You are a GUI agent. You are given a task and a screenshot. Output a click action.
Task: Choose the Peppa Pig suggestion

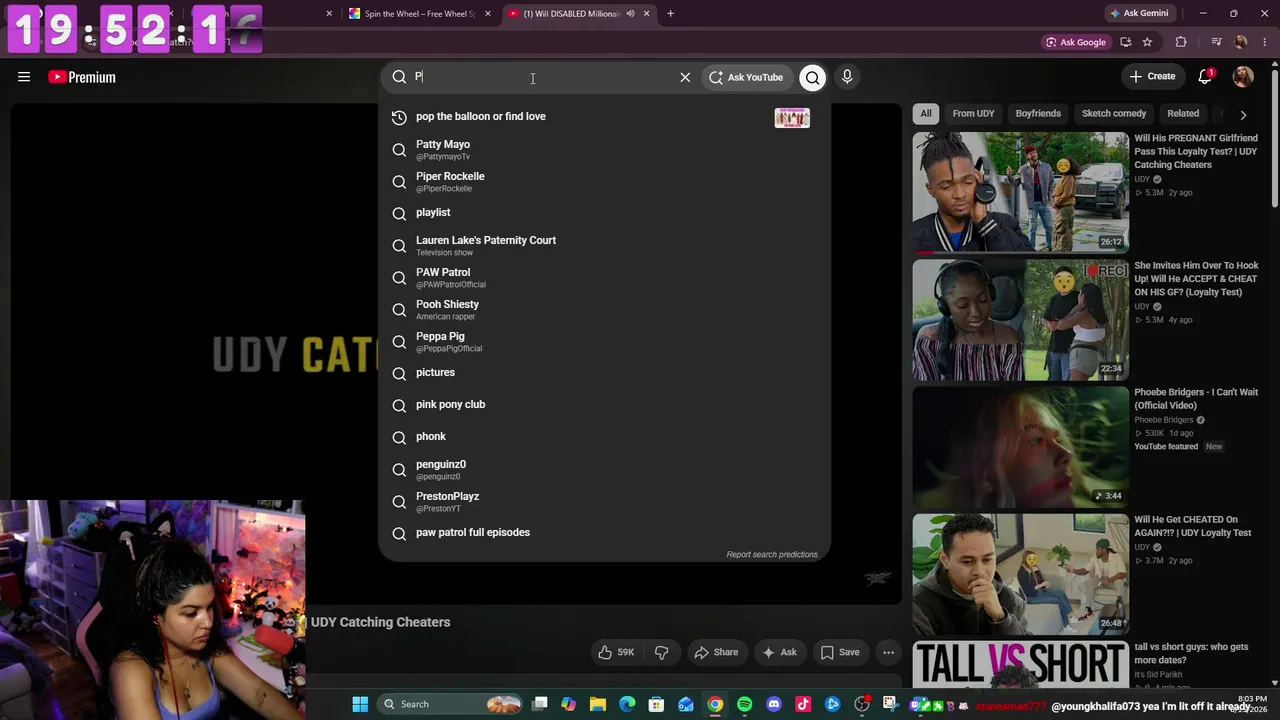pos(604,341)
